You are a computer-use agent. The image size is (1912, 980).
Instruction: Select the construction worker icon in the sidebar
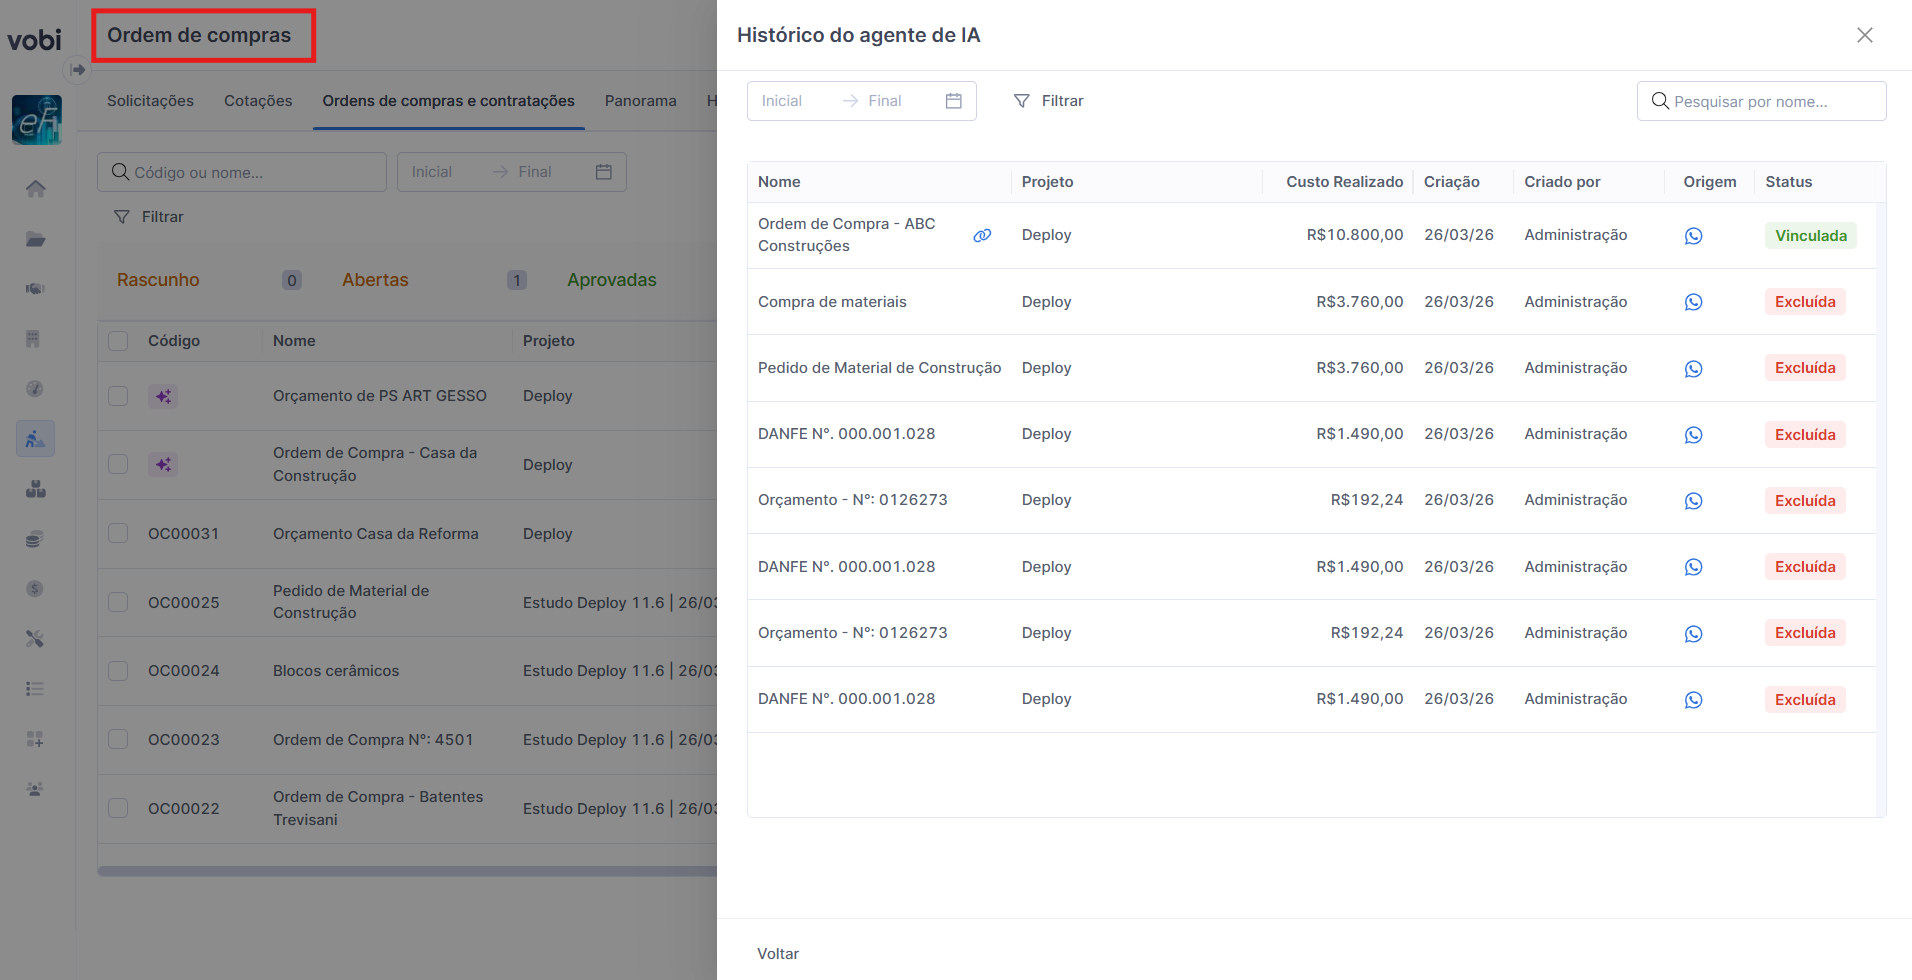[x=35, y=439]
